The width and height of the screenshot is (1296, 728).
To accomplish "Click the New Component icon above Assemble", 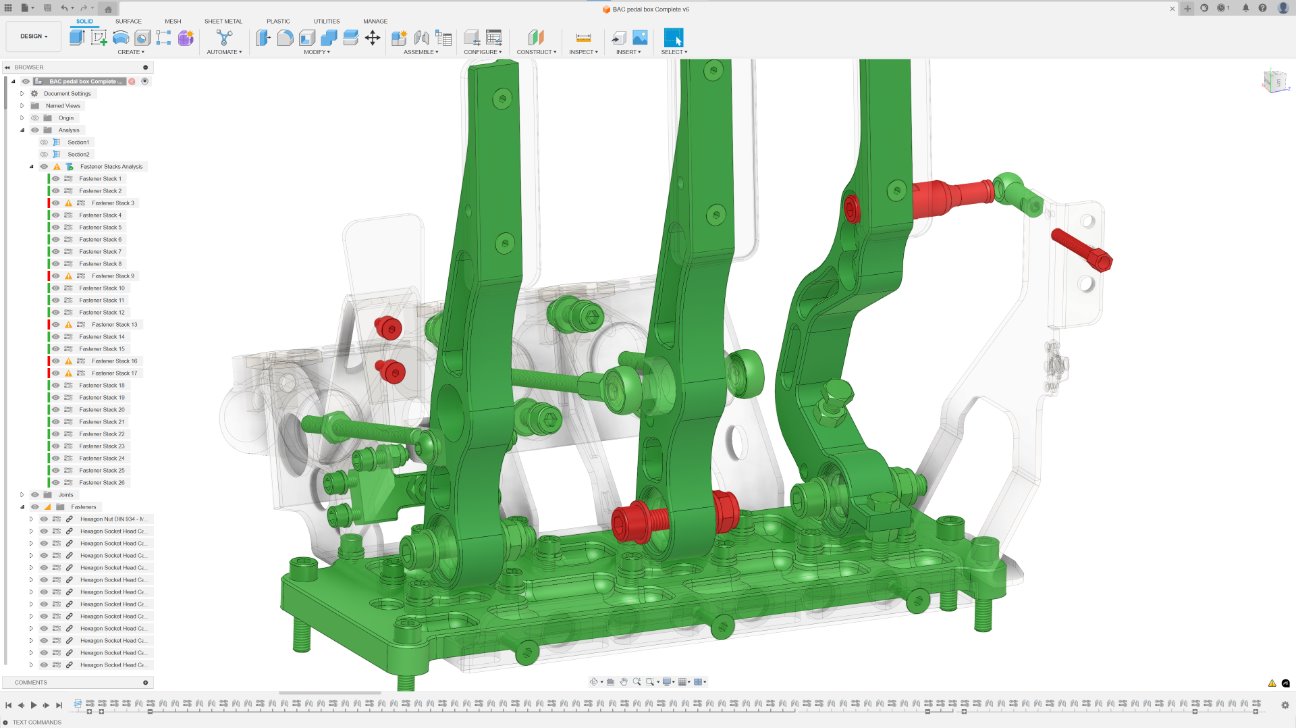I will coord(397,36).
